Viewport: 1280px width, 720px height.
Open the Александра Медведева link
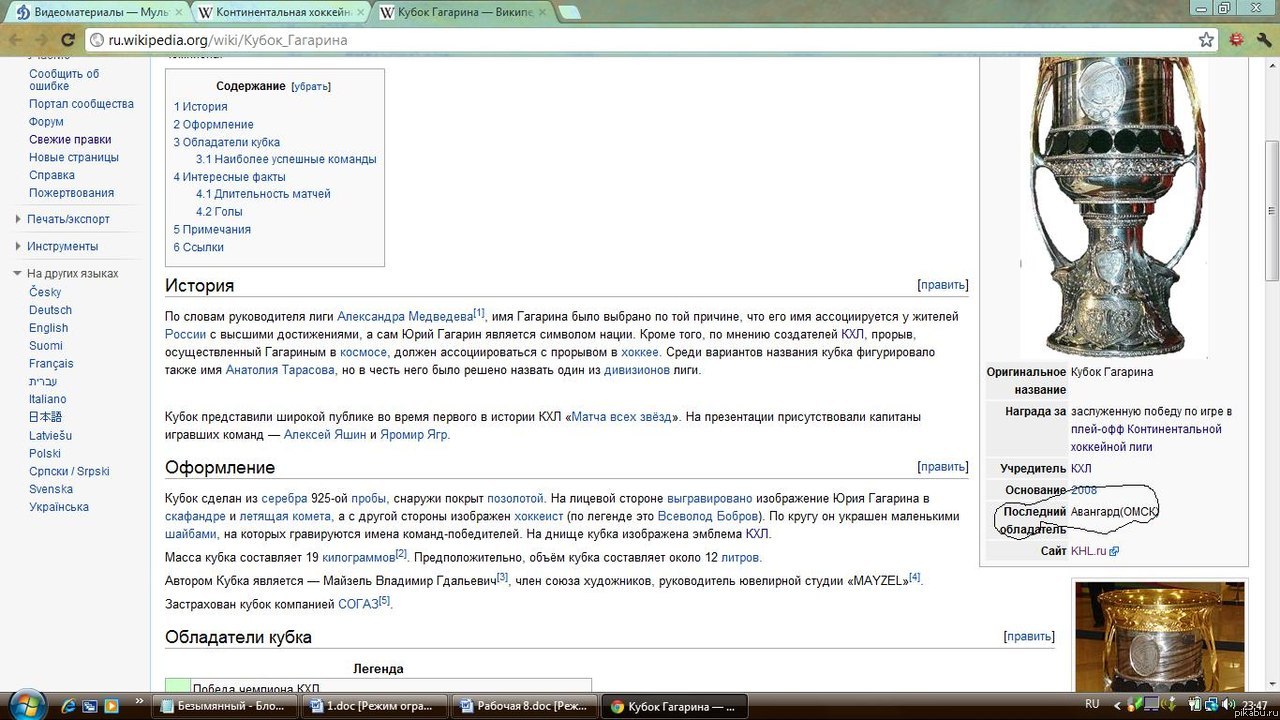point(405,316)
